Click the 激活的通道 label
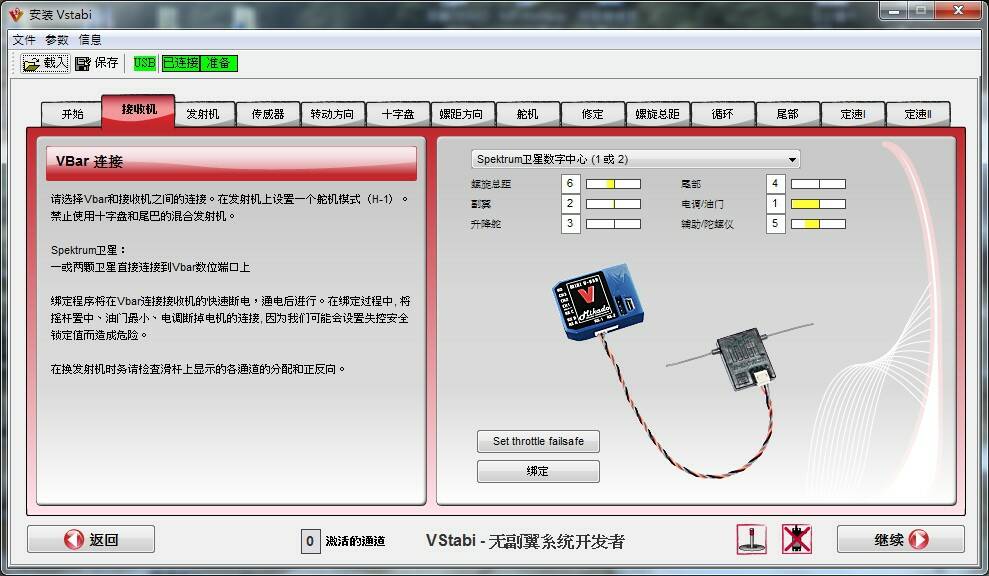The width and height of the screenshot is (989, 576). 355,541
